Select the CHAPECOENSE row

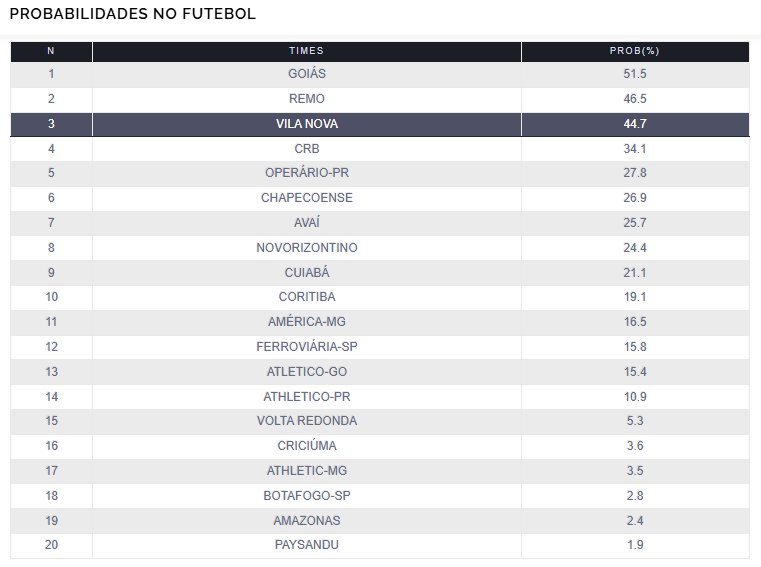(x=380, y=198)
